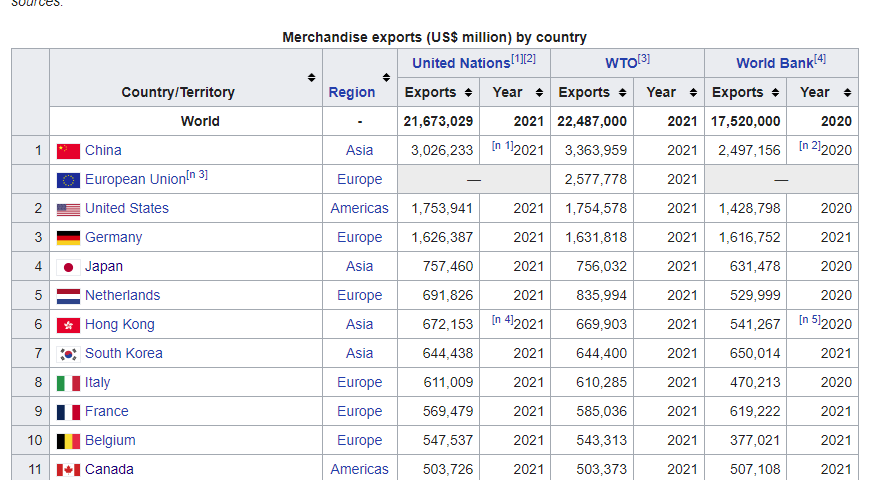884x480 pixels.
Task: Open note [n 5] in Hong Kong row
Action: (x=810, y=319)
